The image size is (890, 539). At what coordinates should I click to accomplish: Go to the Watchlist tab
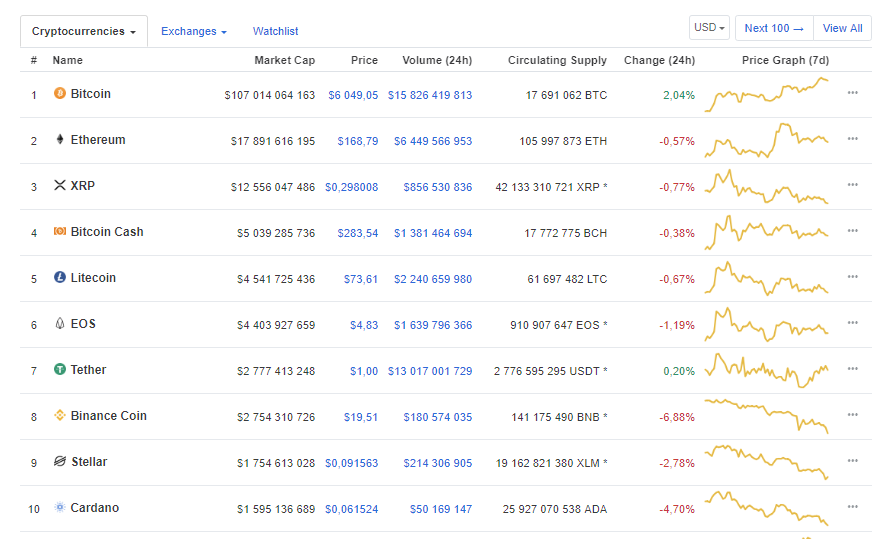point(275,31)
